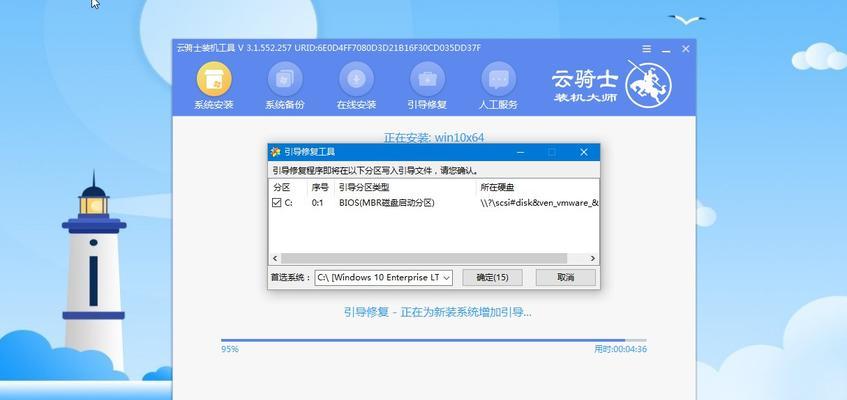
Task: Click the horizontal scrollbar thumb in partition list
Action: tap(424, 258)
